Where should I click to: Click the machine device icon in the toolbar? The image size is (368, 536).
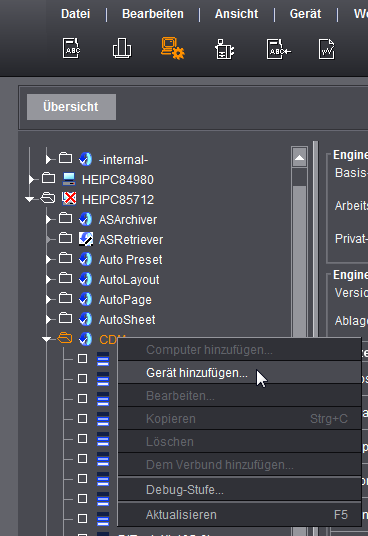224,49
